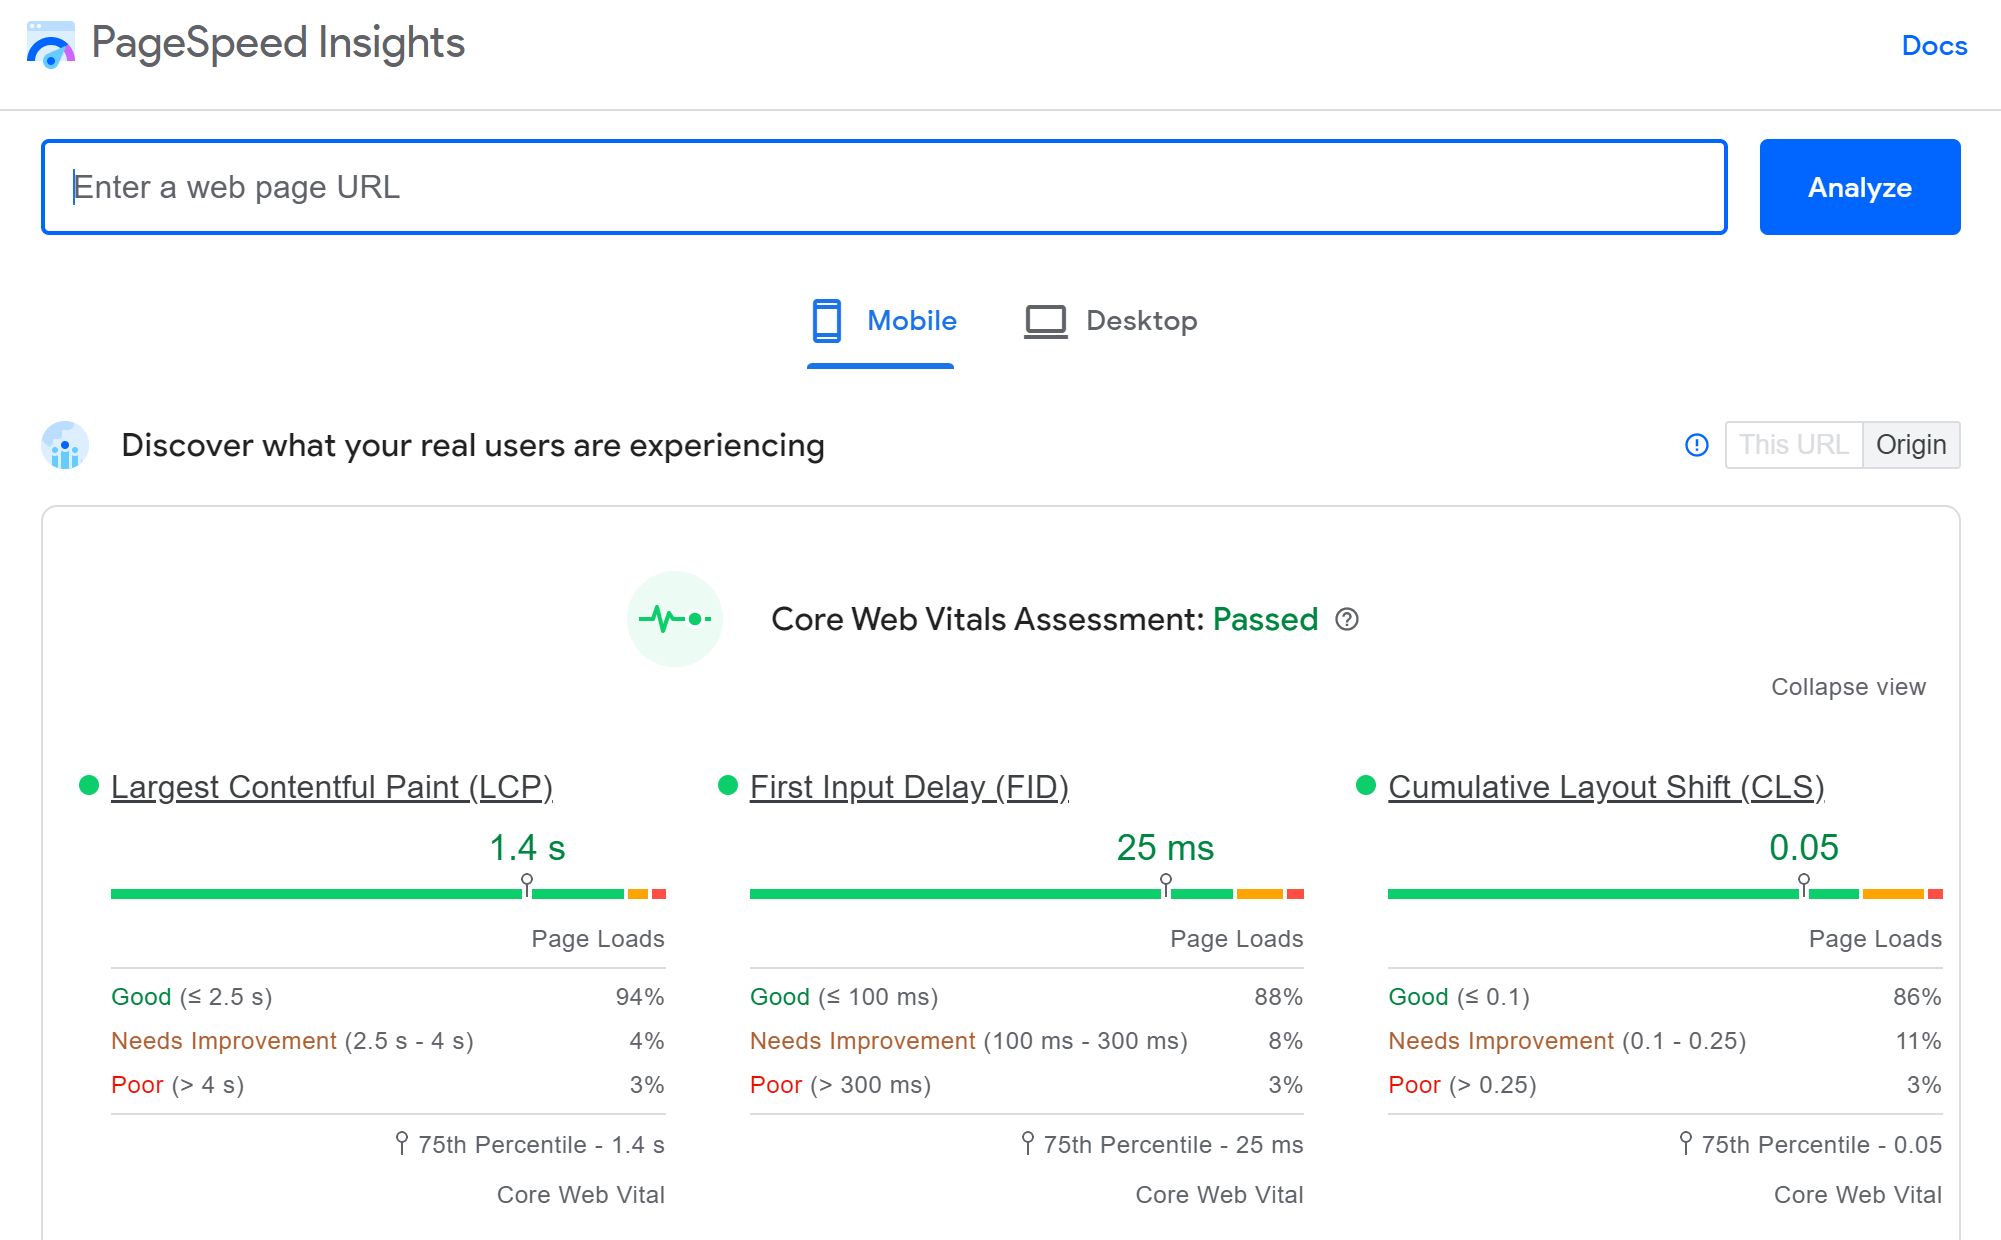
Task: Click the green heartbeat vitals icon
Action: [x=675, y=619]
